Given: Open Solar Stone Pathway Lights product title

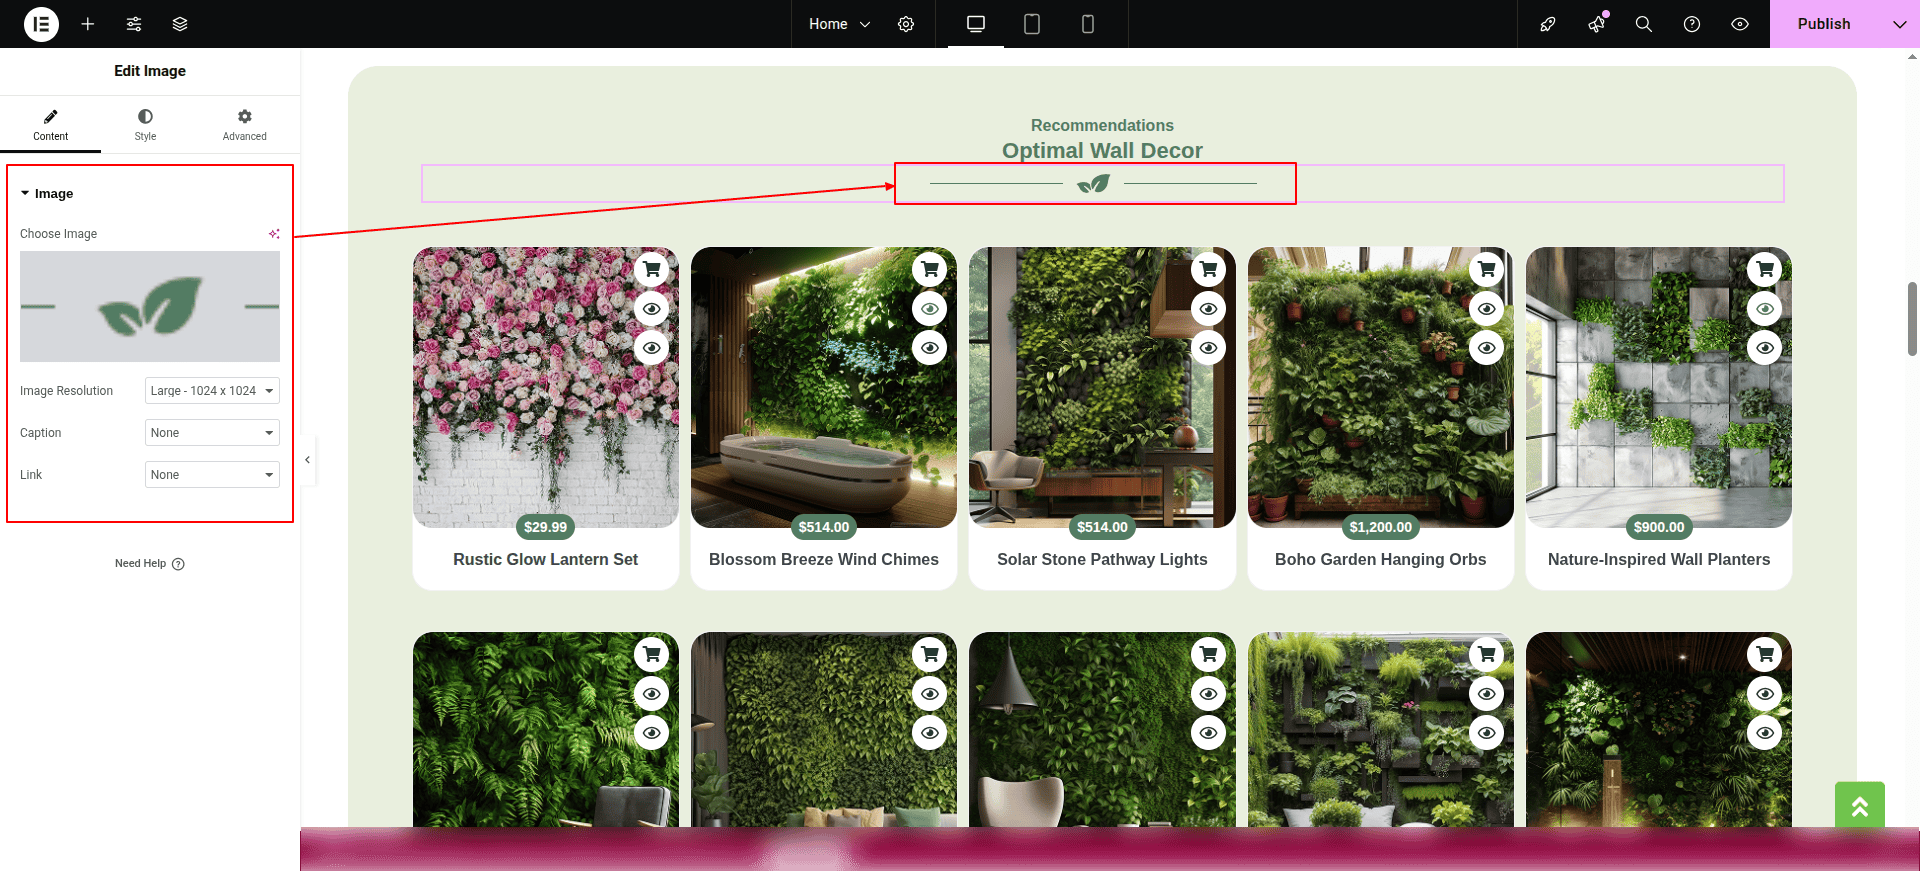Looking at the screenshot, I should [x=1102, y=560].
